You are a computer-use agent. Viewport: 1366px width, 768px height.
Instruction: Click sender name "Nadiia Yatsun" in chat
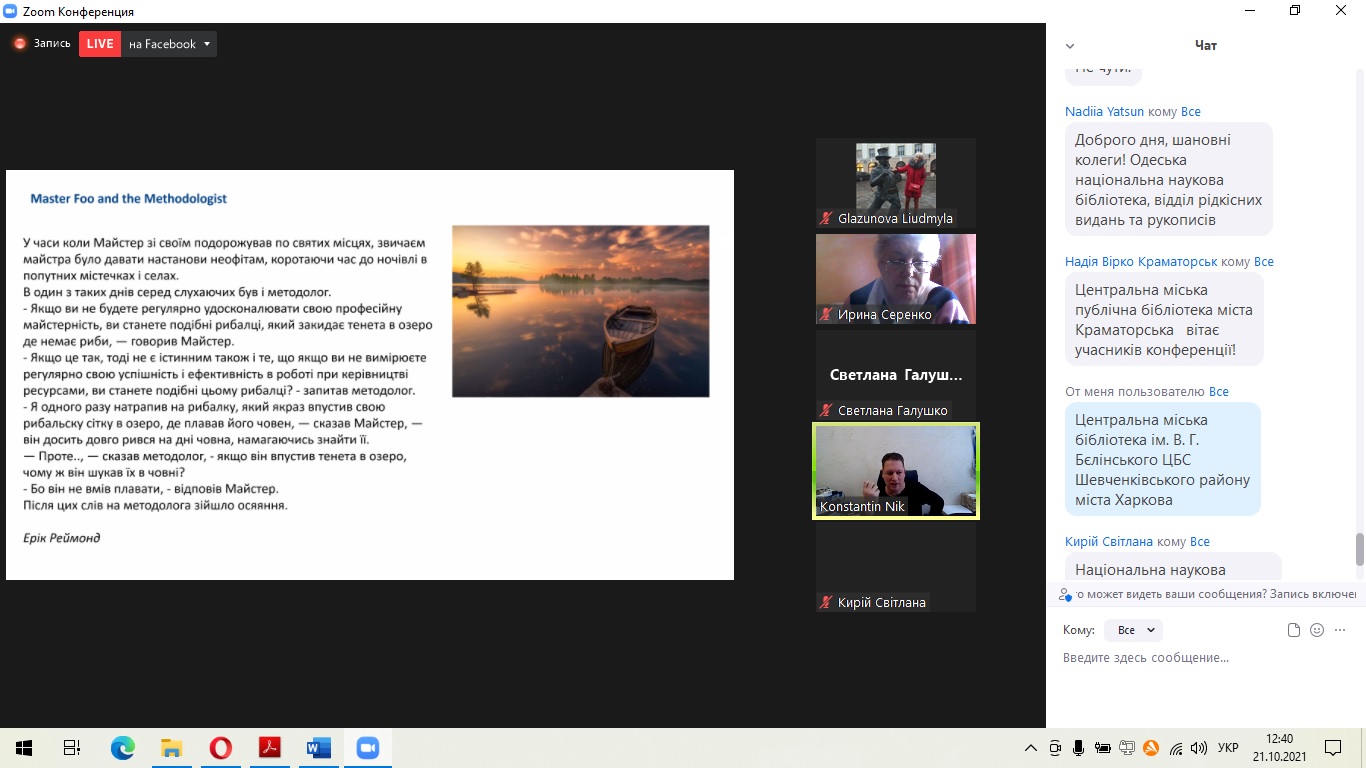pos(1105,111)
